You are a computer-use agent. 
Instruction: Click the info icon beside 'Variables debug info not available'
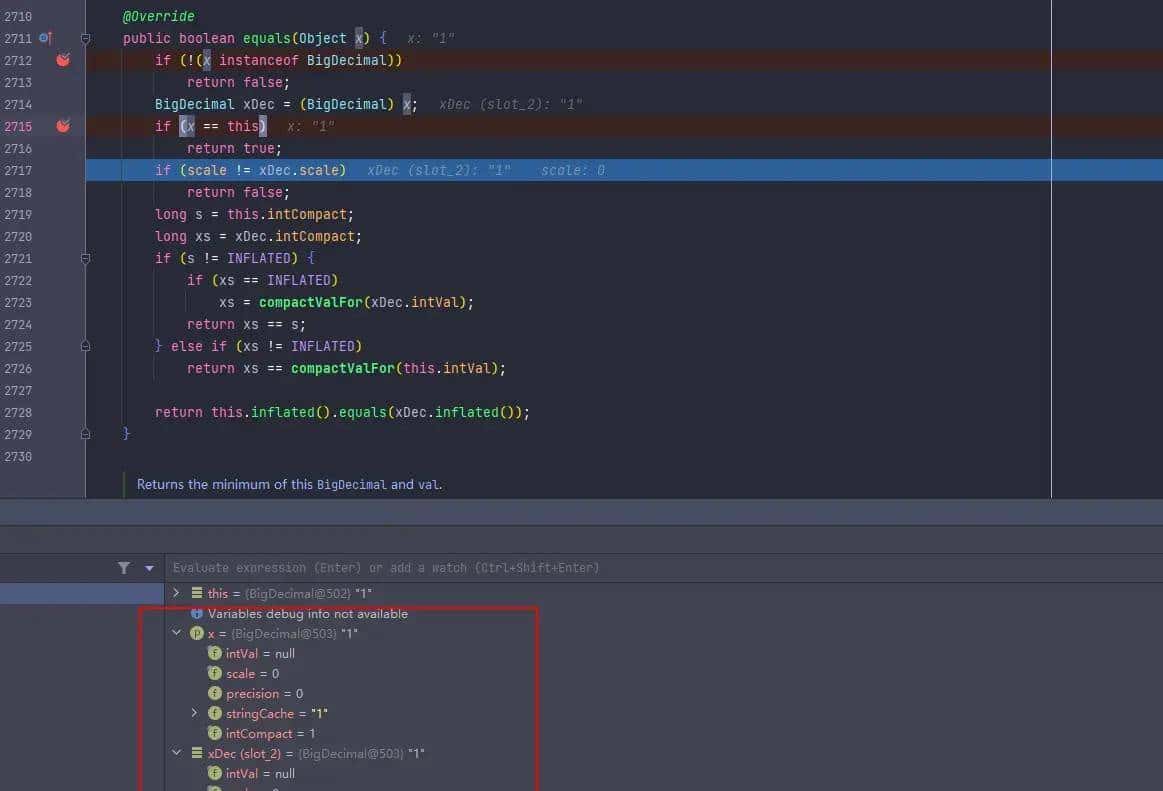(x=197, y=613)
